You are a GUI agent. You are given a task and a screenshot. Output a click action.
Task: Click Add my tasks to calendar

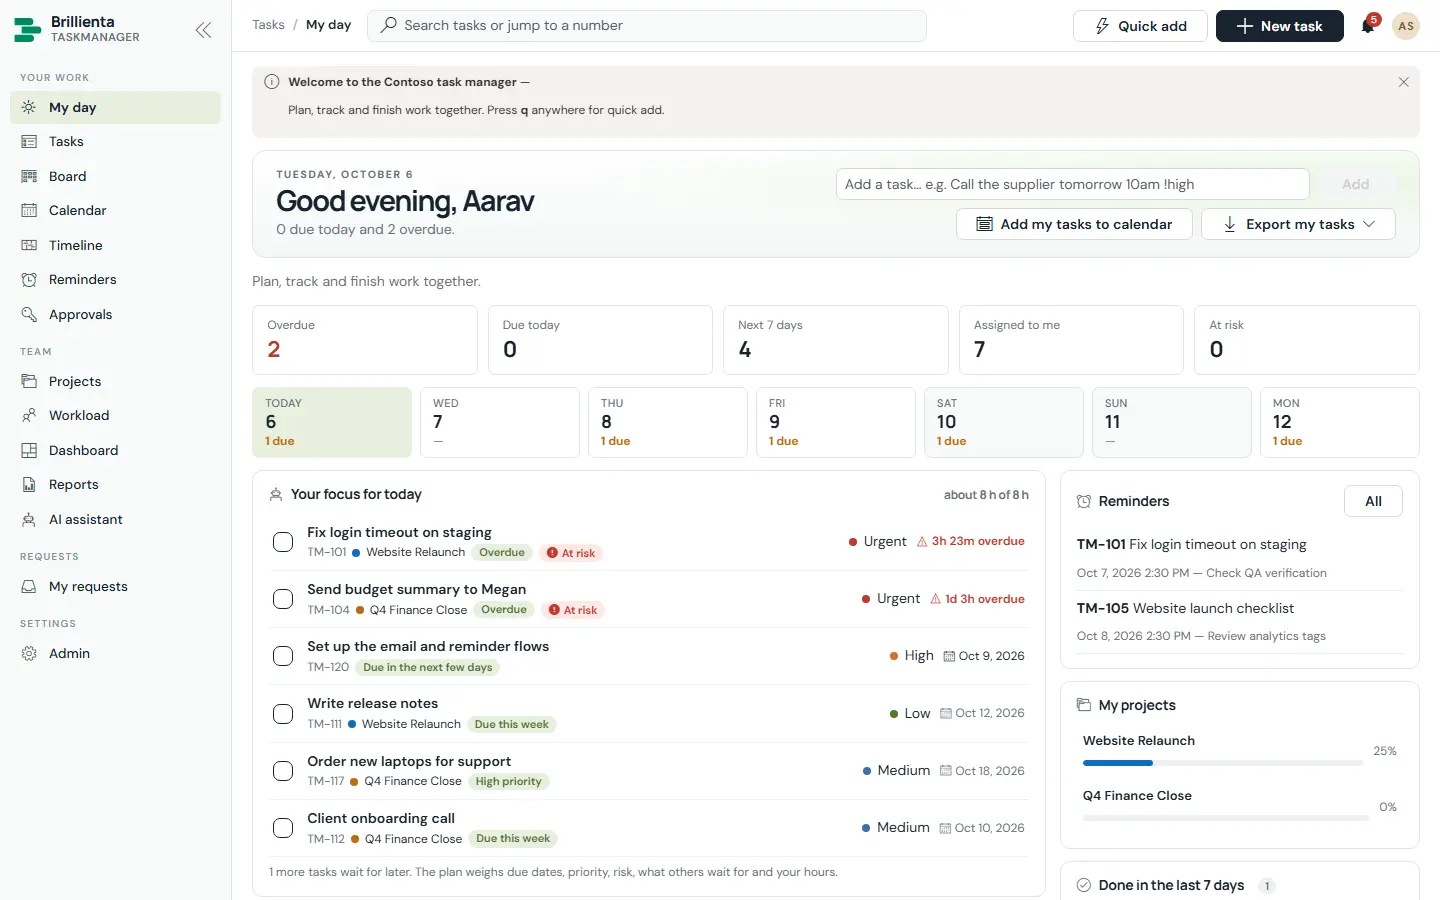(1074, 224)
